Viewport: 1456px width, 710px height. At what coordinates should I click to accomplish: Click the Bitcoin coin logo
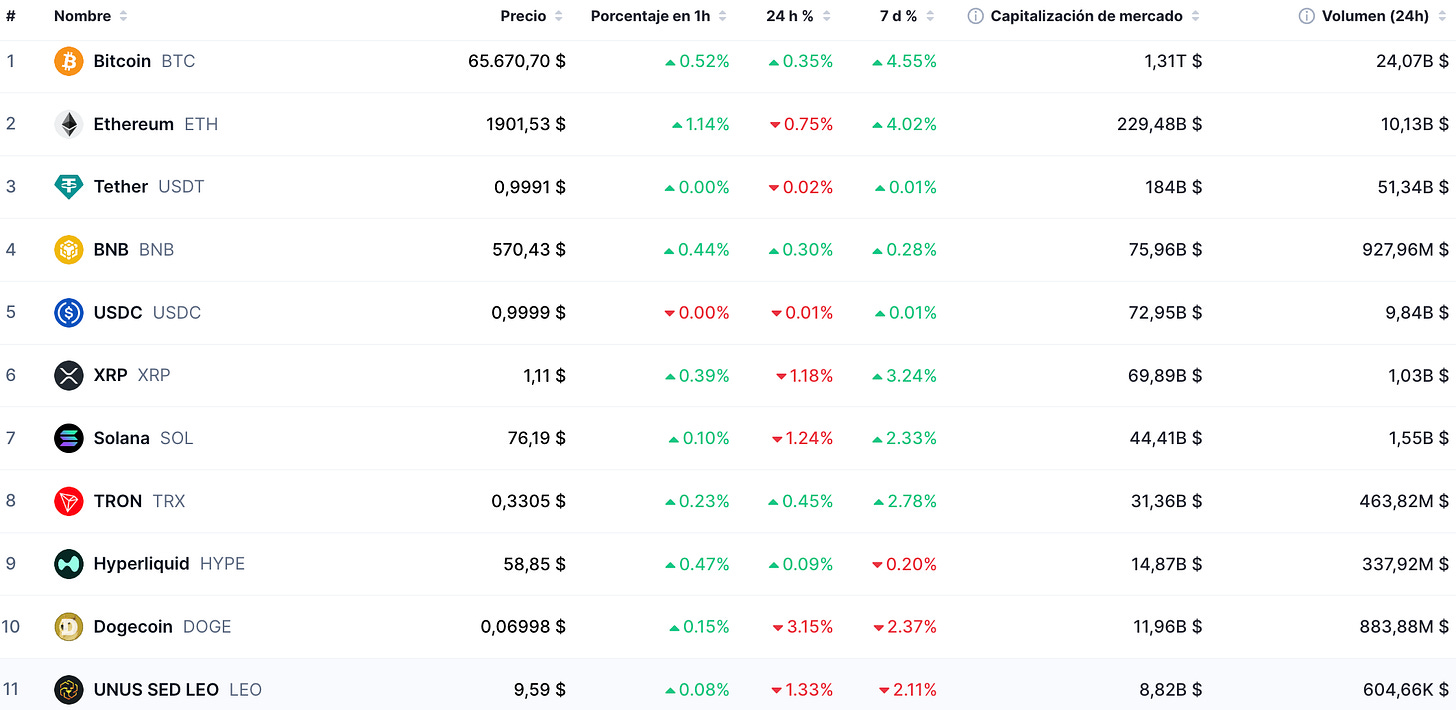69,61
